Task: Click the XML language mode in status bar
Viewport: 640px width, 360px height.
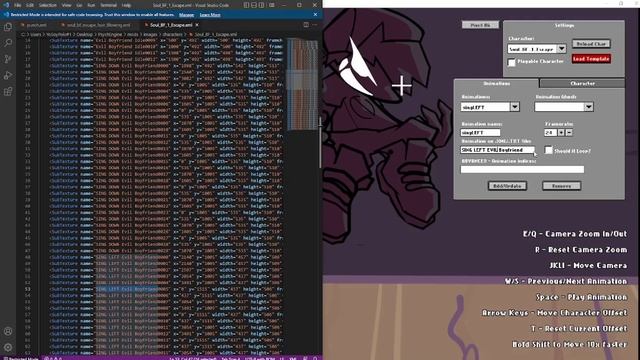Action: click(293, 358)
